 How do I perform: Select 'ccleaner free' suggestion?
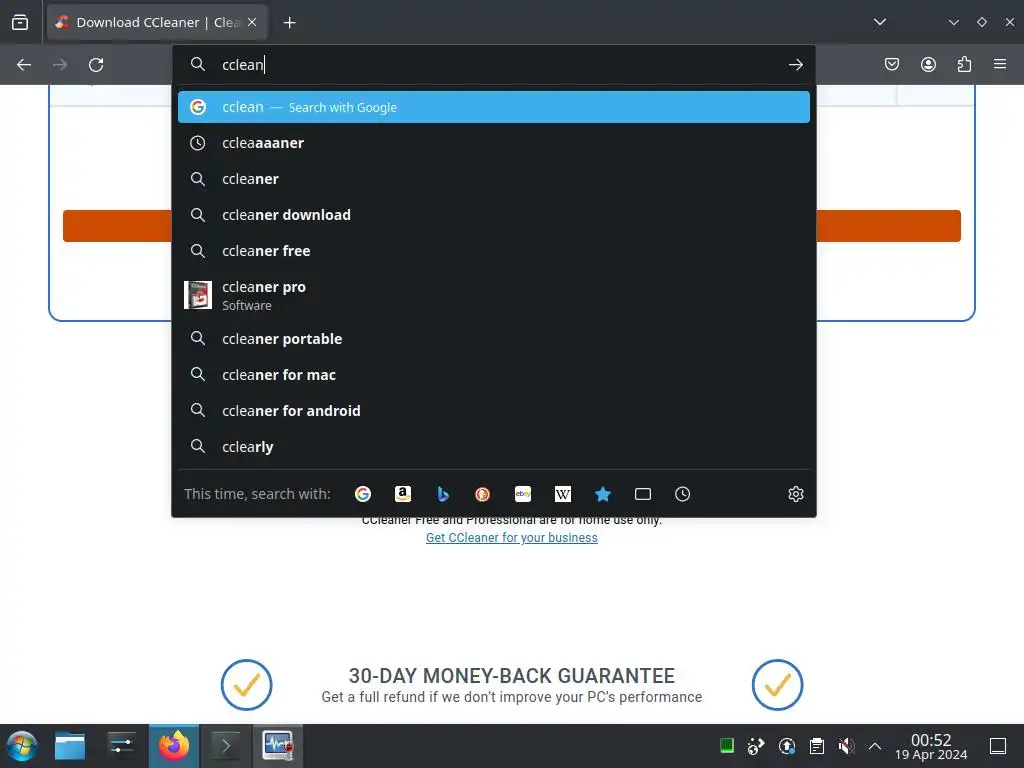[x=494, y=251]
